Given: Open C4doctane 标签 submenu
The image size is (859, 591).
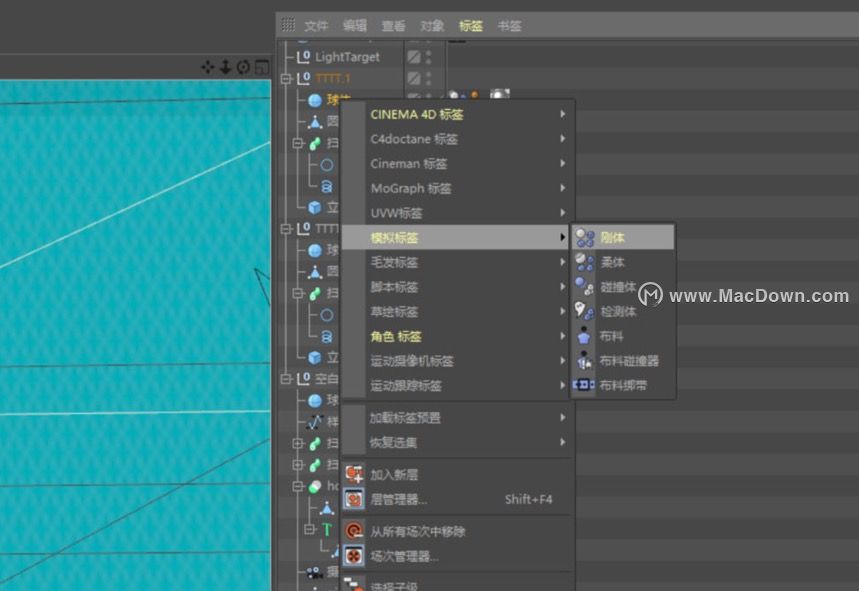Looking at the screenshot, I should tap(457, 139).
